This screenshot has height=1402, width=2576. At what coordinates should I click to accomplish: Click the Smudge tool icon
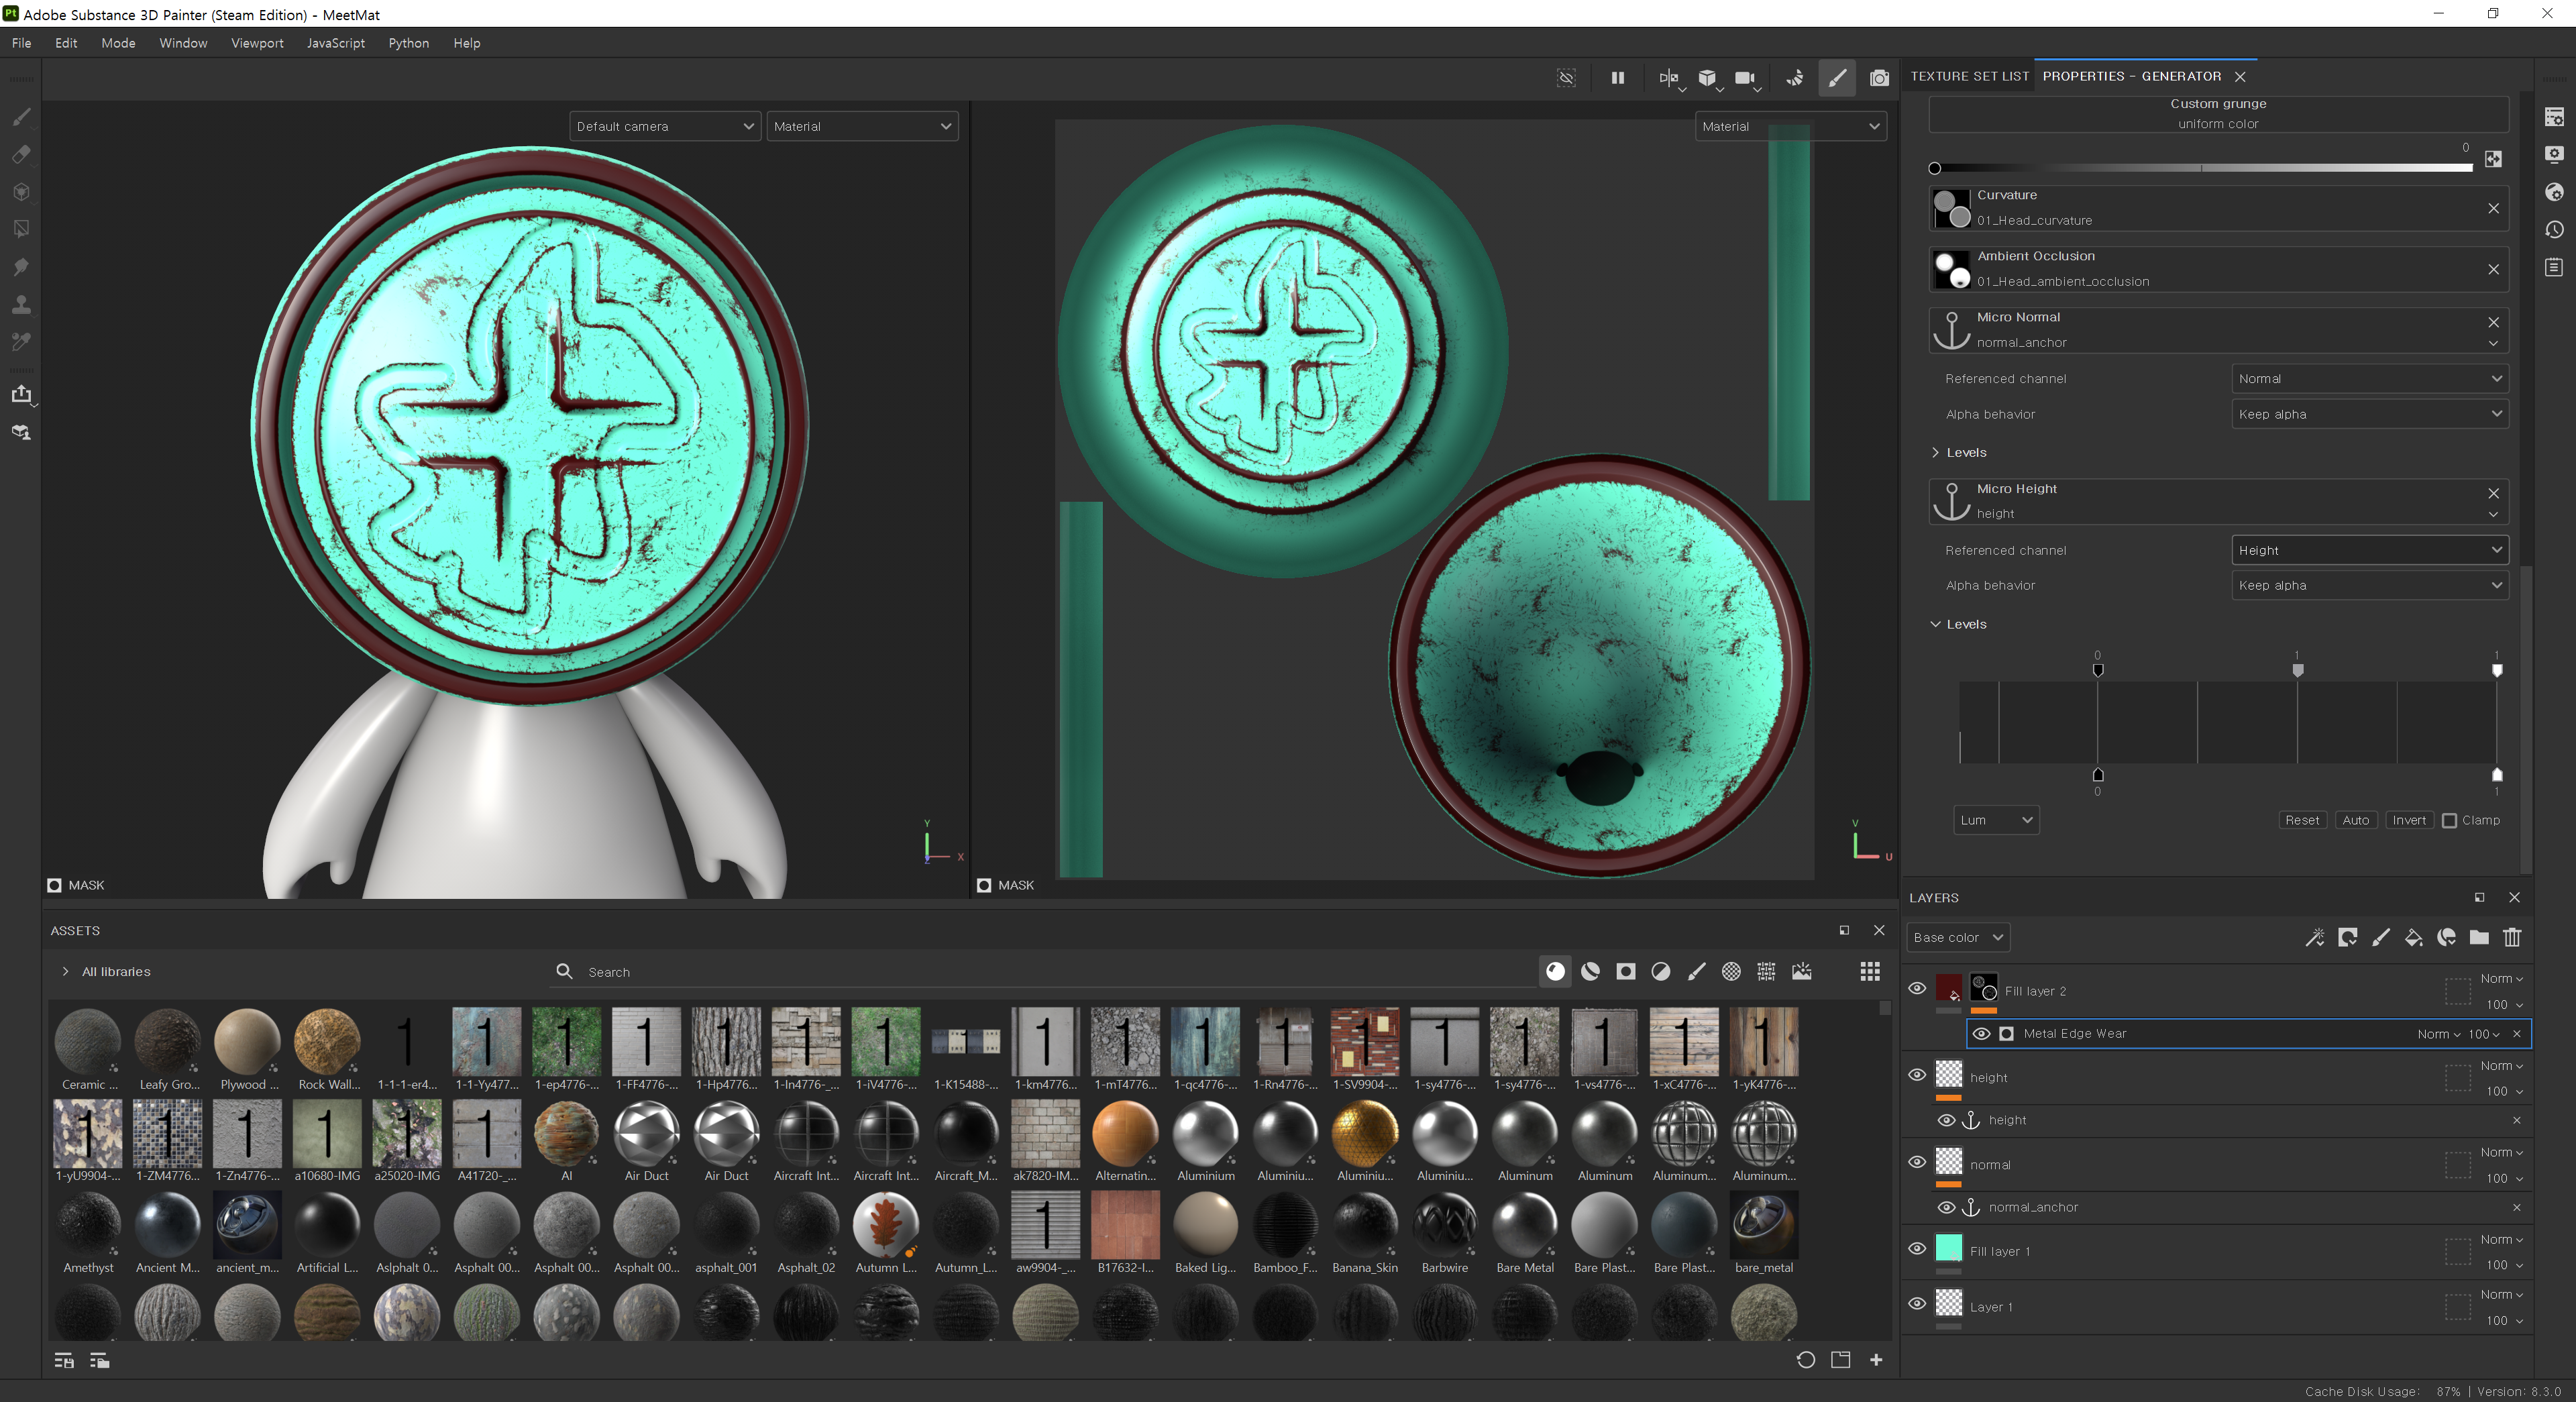(x=21, y=267)
